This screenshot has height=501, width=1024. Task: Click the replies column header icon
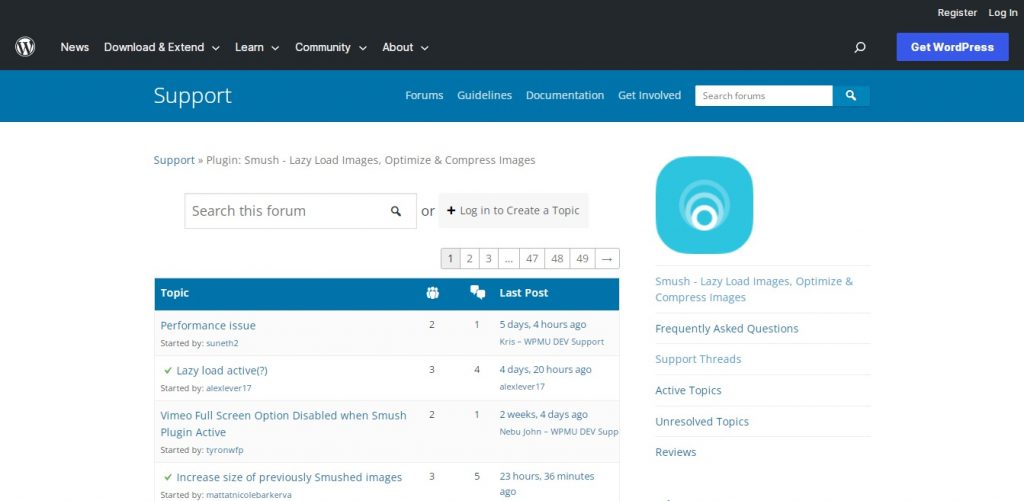click(x=477, y=293)
